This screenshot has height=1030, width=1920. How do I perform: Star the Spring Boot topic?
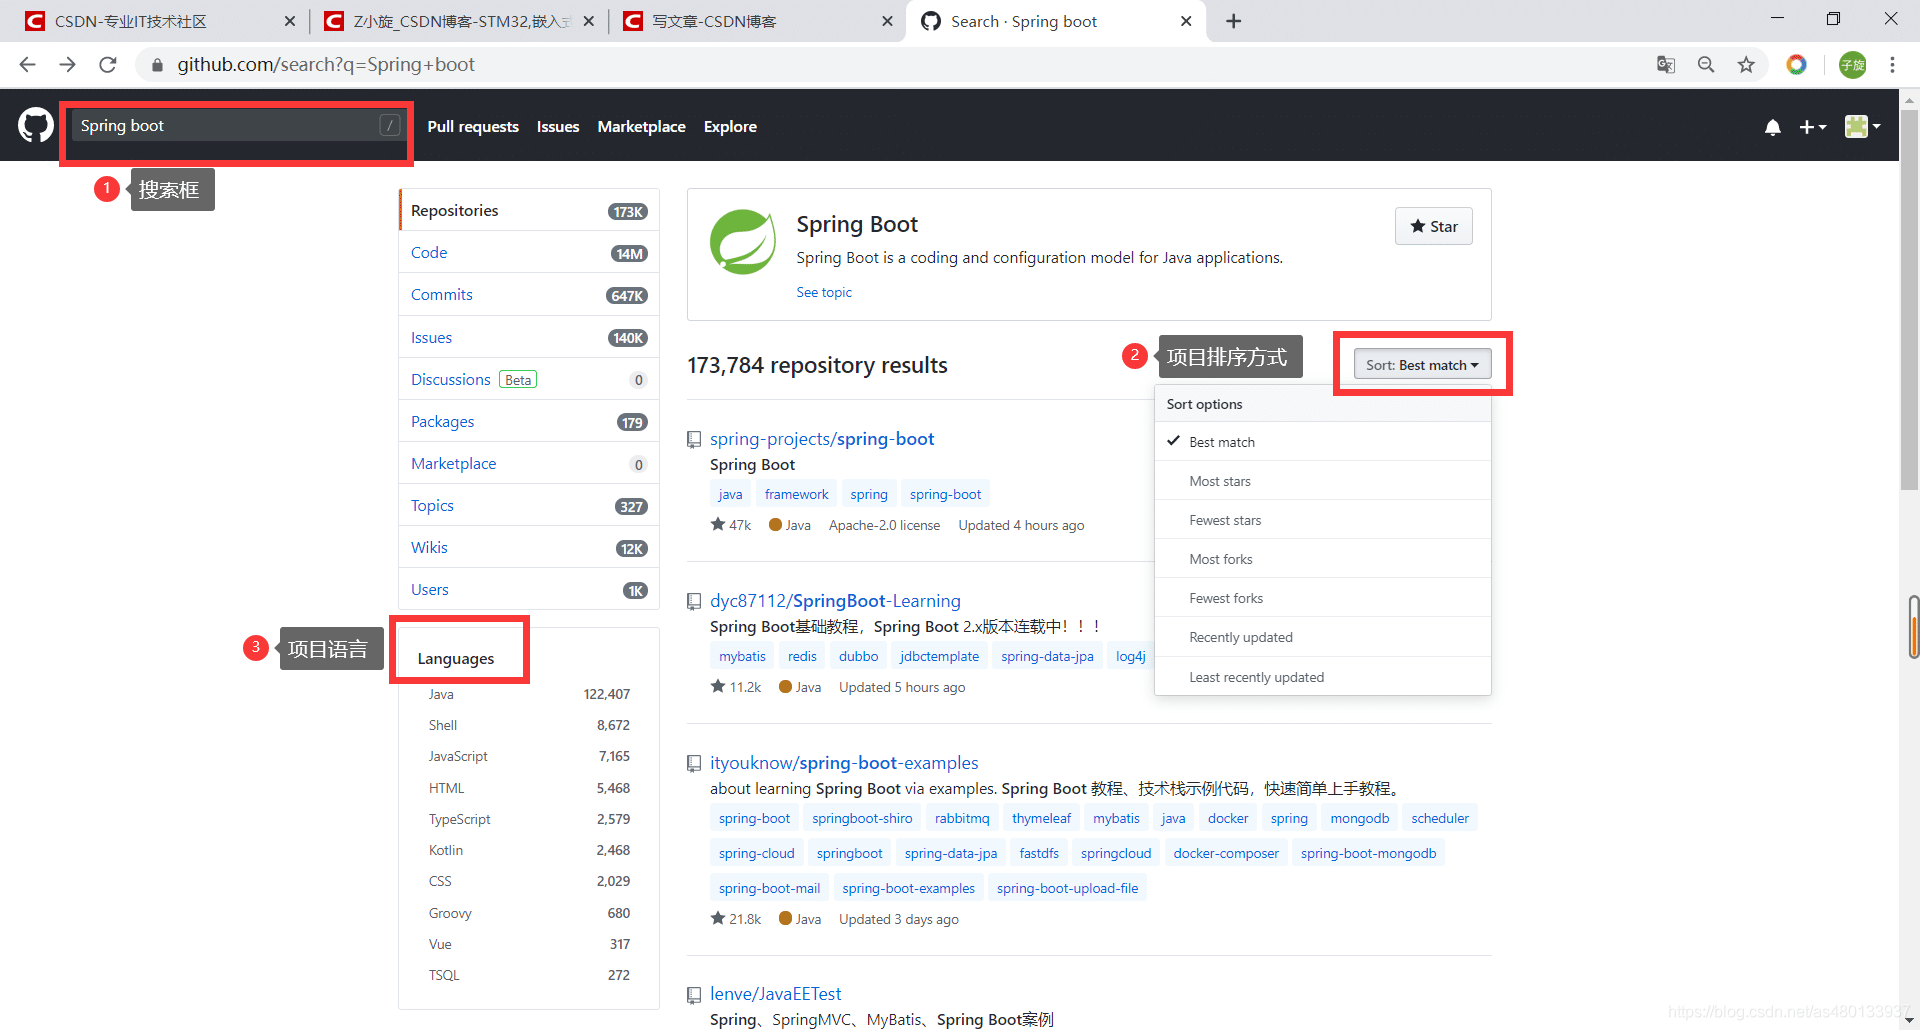1433,227
